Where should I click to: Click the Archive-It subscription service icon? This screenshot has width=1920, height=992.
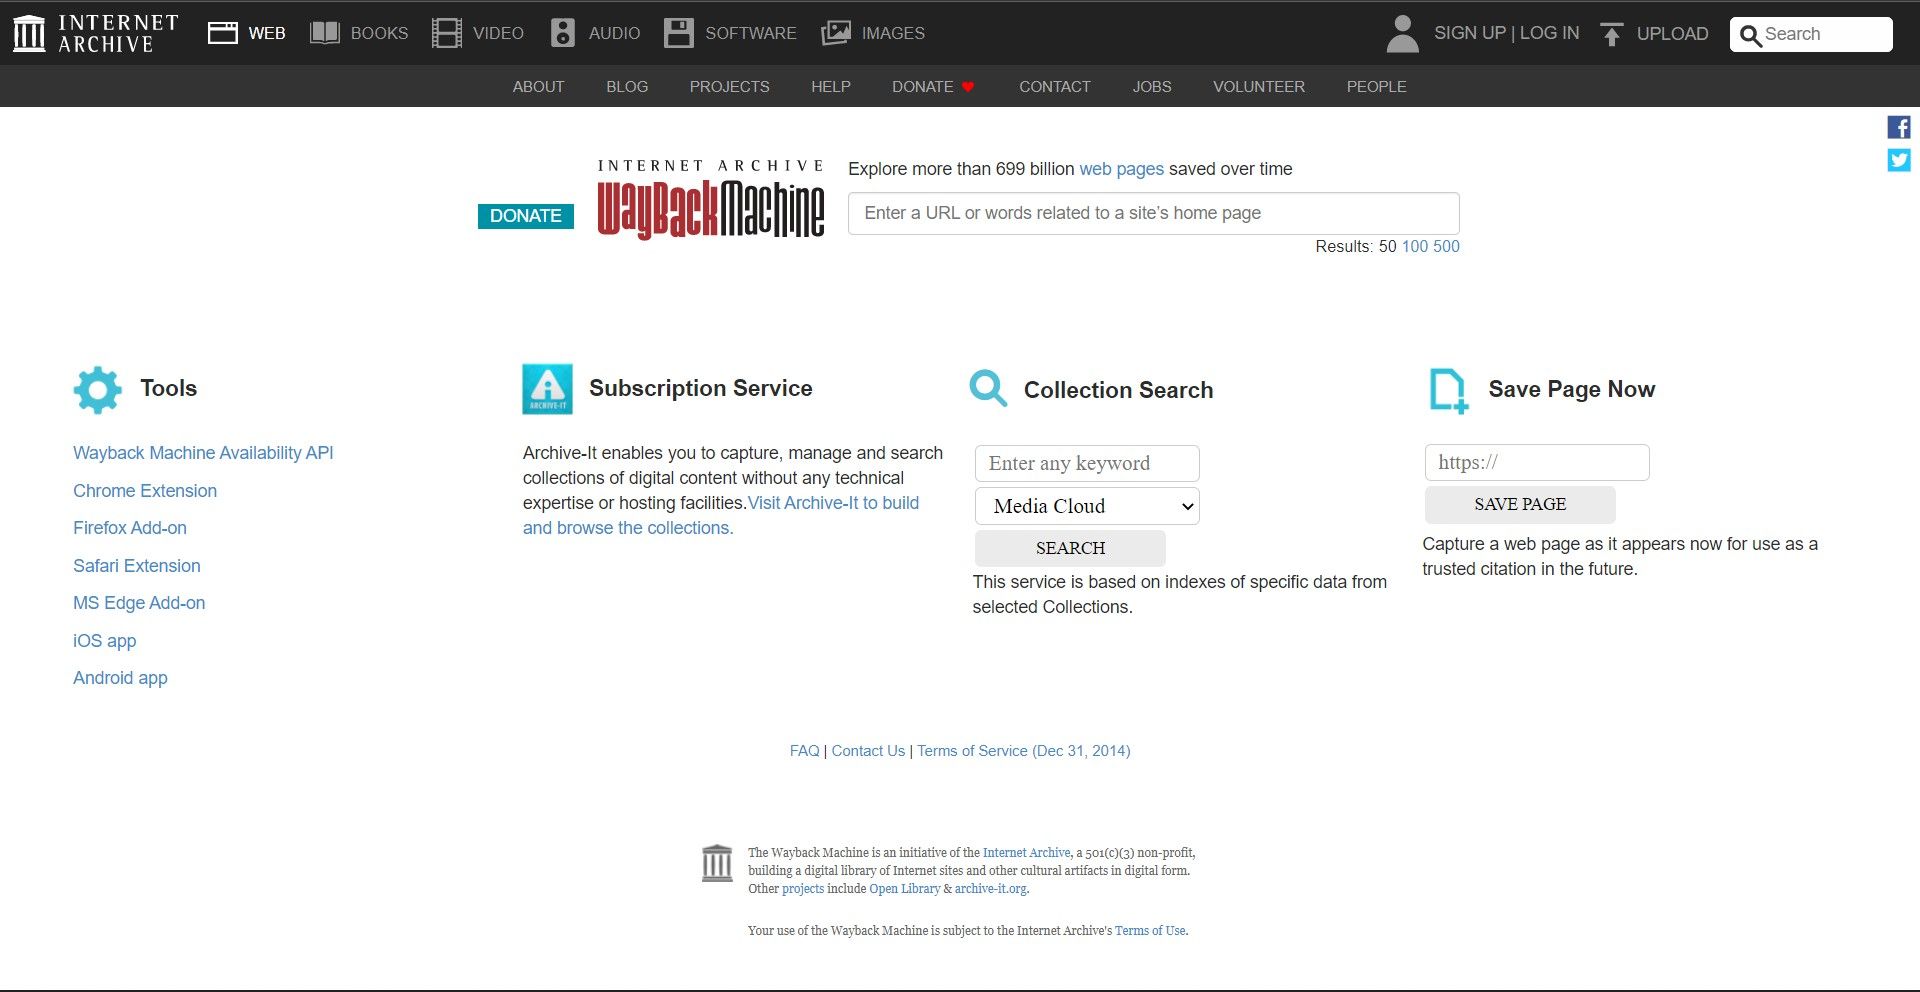pyautogui.click(x=547, y=389)
